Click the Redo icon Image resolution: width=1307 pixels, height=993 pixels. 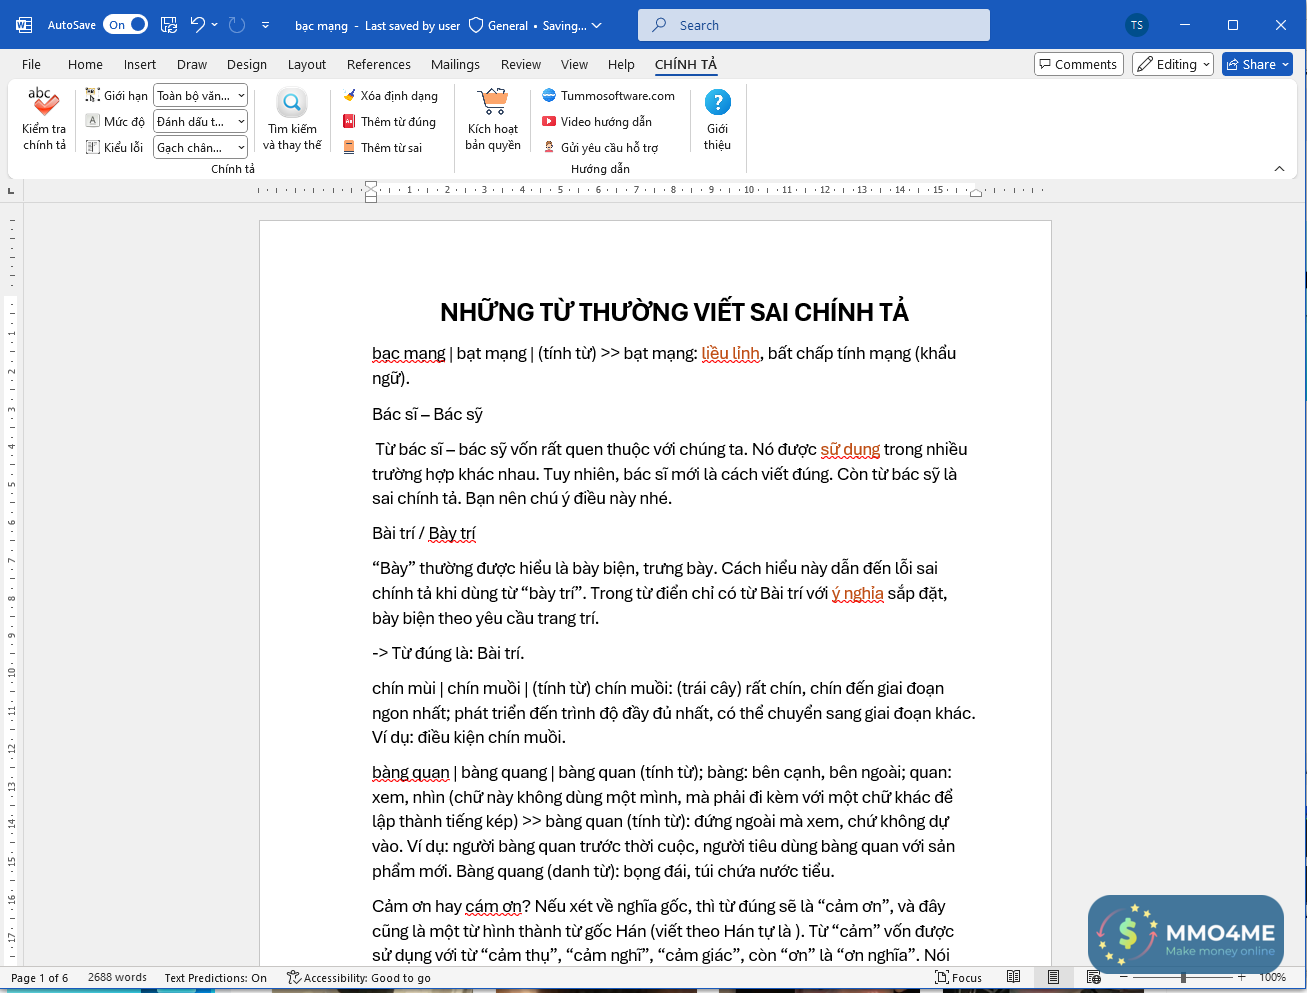click(237, 25)
